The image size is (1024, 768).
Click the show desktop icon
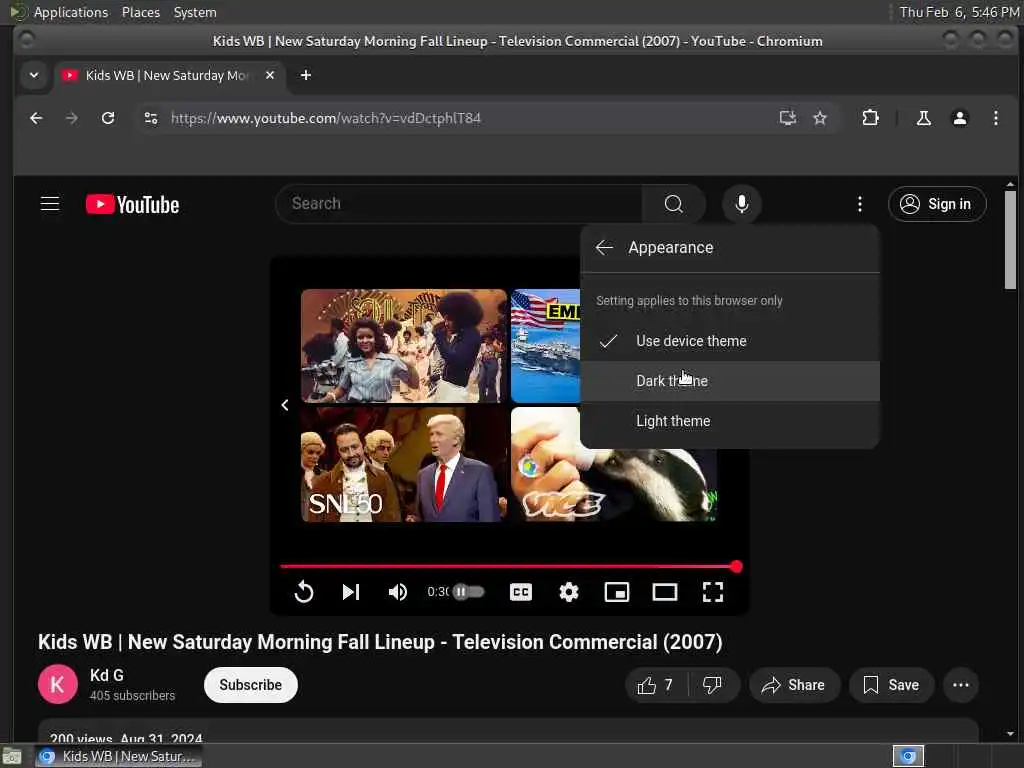(x=12, y=756)
